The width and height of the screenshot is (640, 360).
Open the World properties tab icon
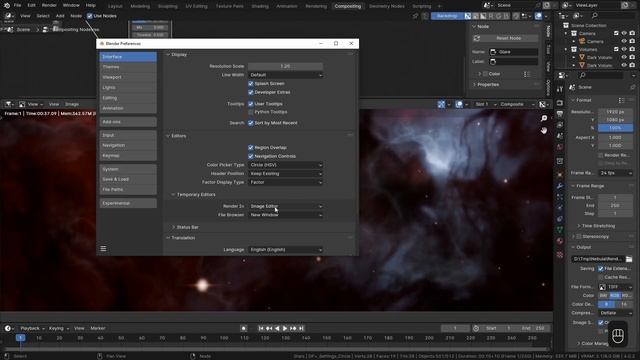560,147
